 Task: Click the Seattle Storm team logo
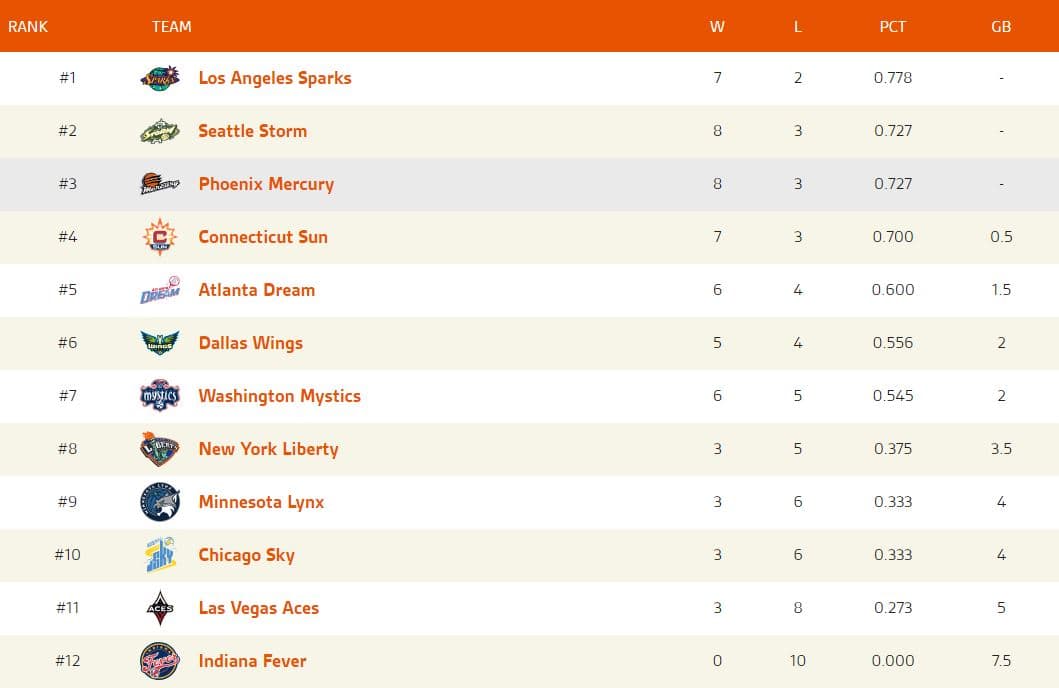tap(159, 131)
